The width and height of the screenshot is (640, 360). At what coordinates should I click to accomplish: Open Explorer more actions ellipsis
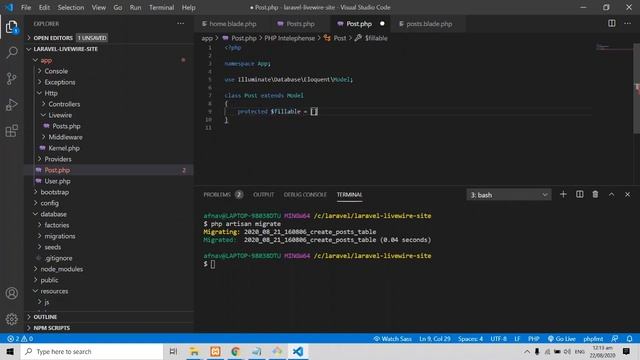coord(180,24)
